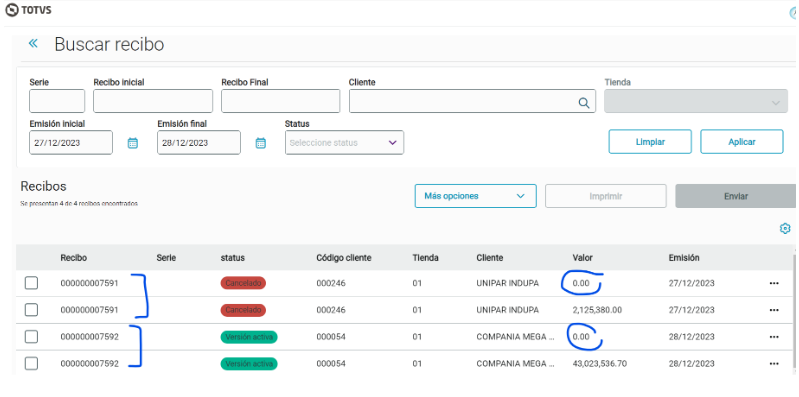The image size is (799, 397).
Task: Click the Código cliente column header
Action: [343, 258]
